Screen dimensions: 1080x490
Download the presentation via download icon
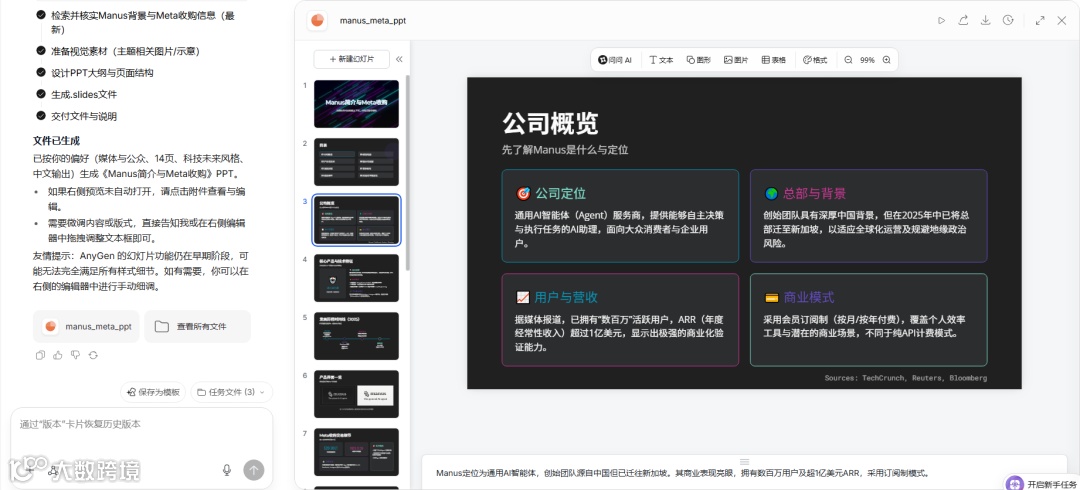click(x=986, y=21)
